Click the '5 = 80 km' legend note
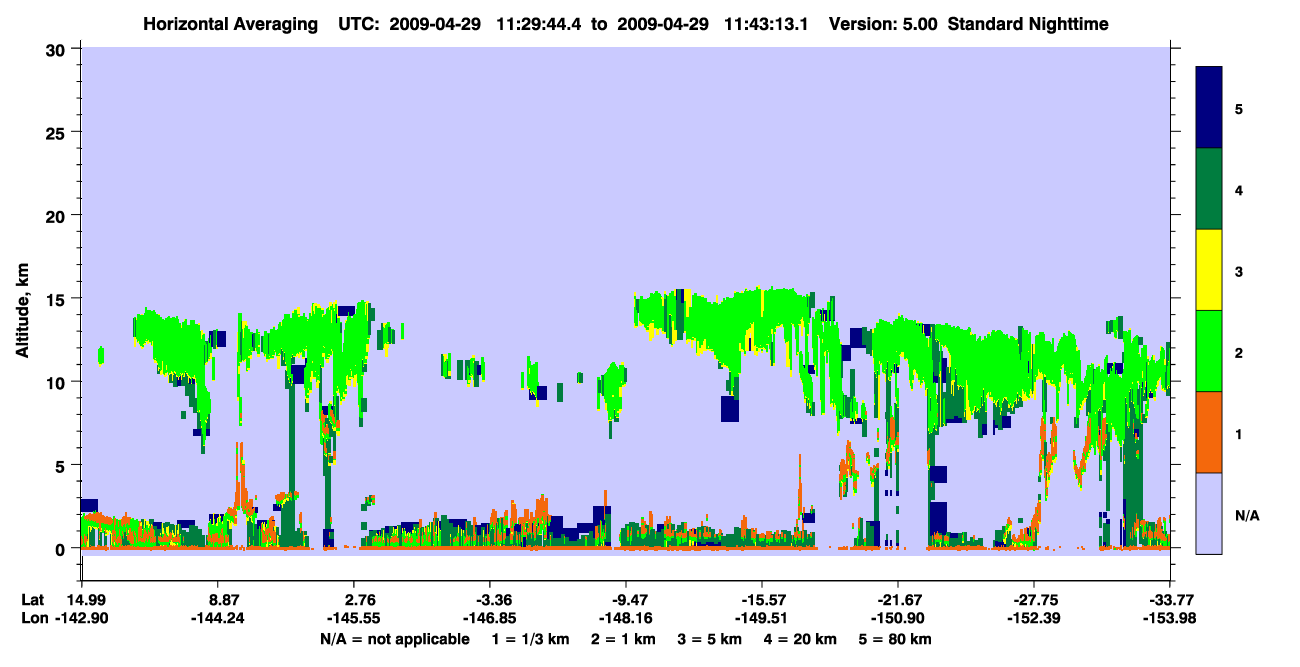The width and height of the screenshot is (1300, 667). [897, 639]
